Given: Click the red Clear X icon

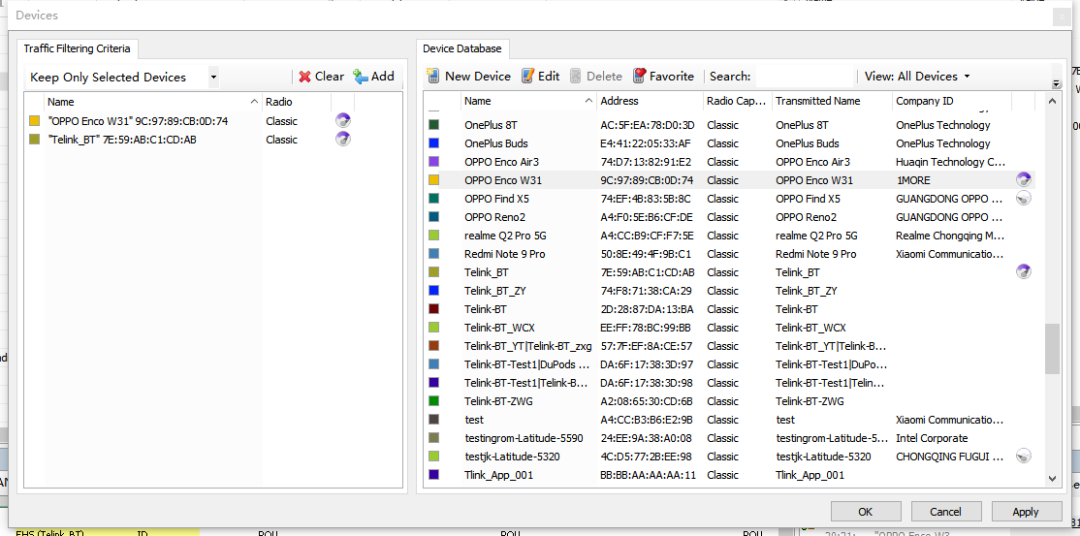Looking at the screenshot, I should click(304, 77).
